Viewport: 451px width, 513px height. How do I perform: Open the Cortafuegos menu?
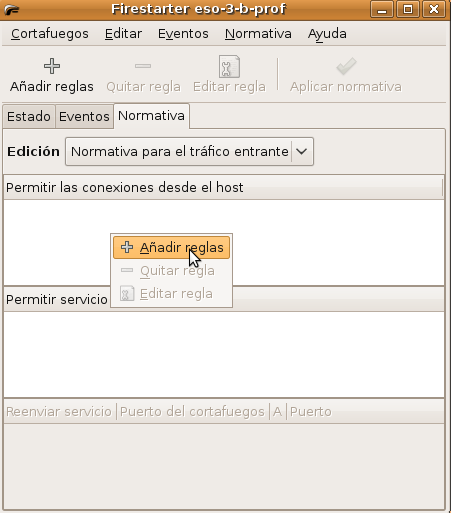click(x=50, y=34)
